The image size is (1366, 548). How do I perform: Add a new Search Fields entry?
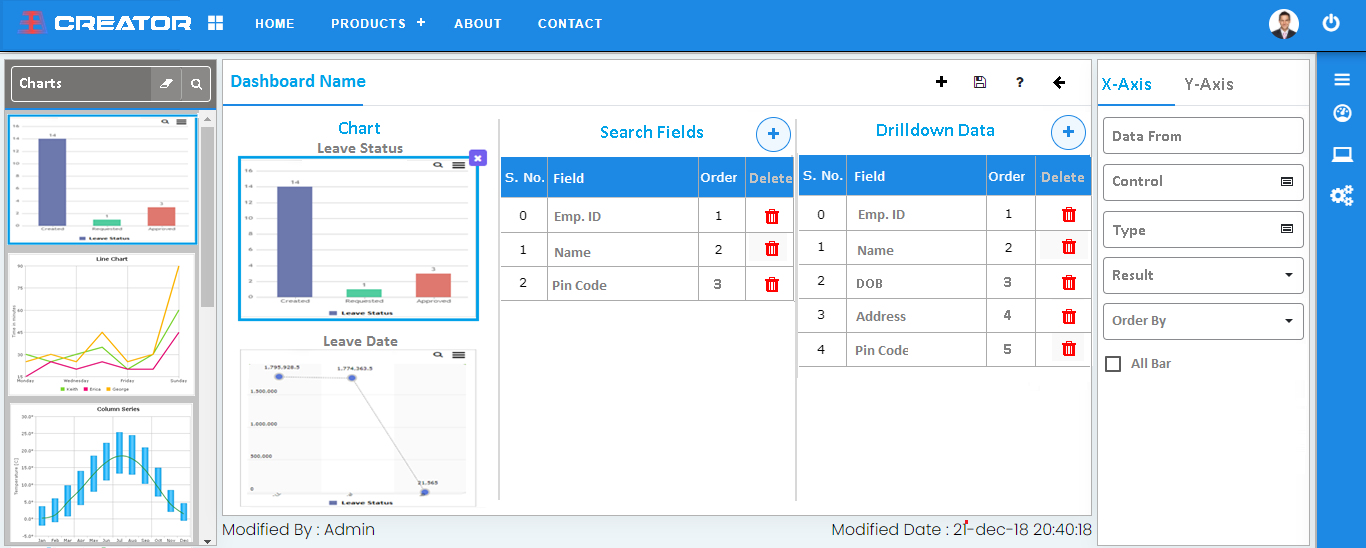773,133
